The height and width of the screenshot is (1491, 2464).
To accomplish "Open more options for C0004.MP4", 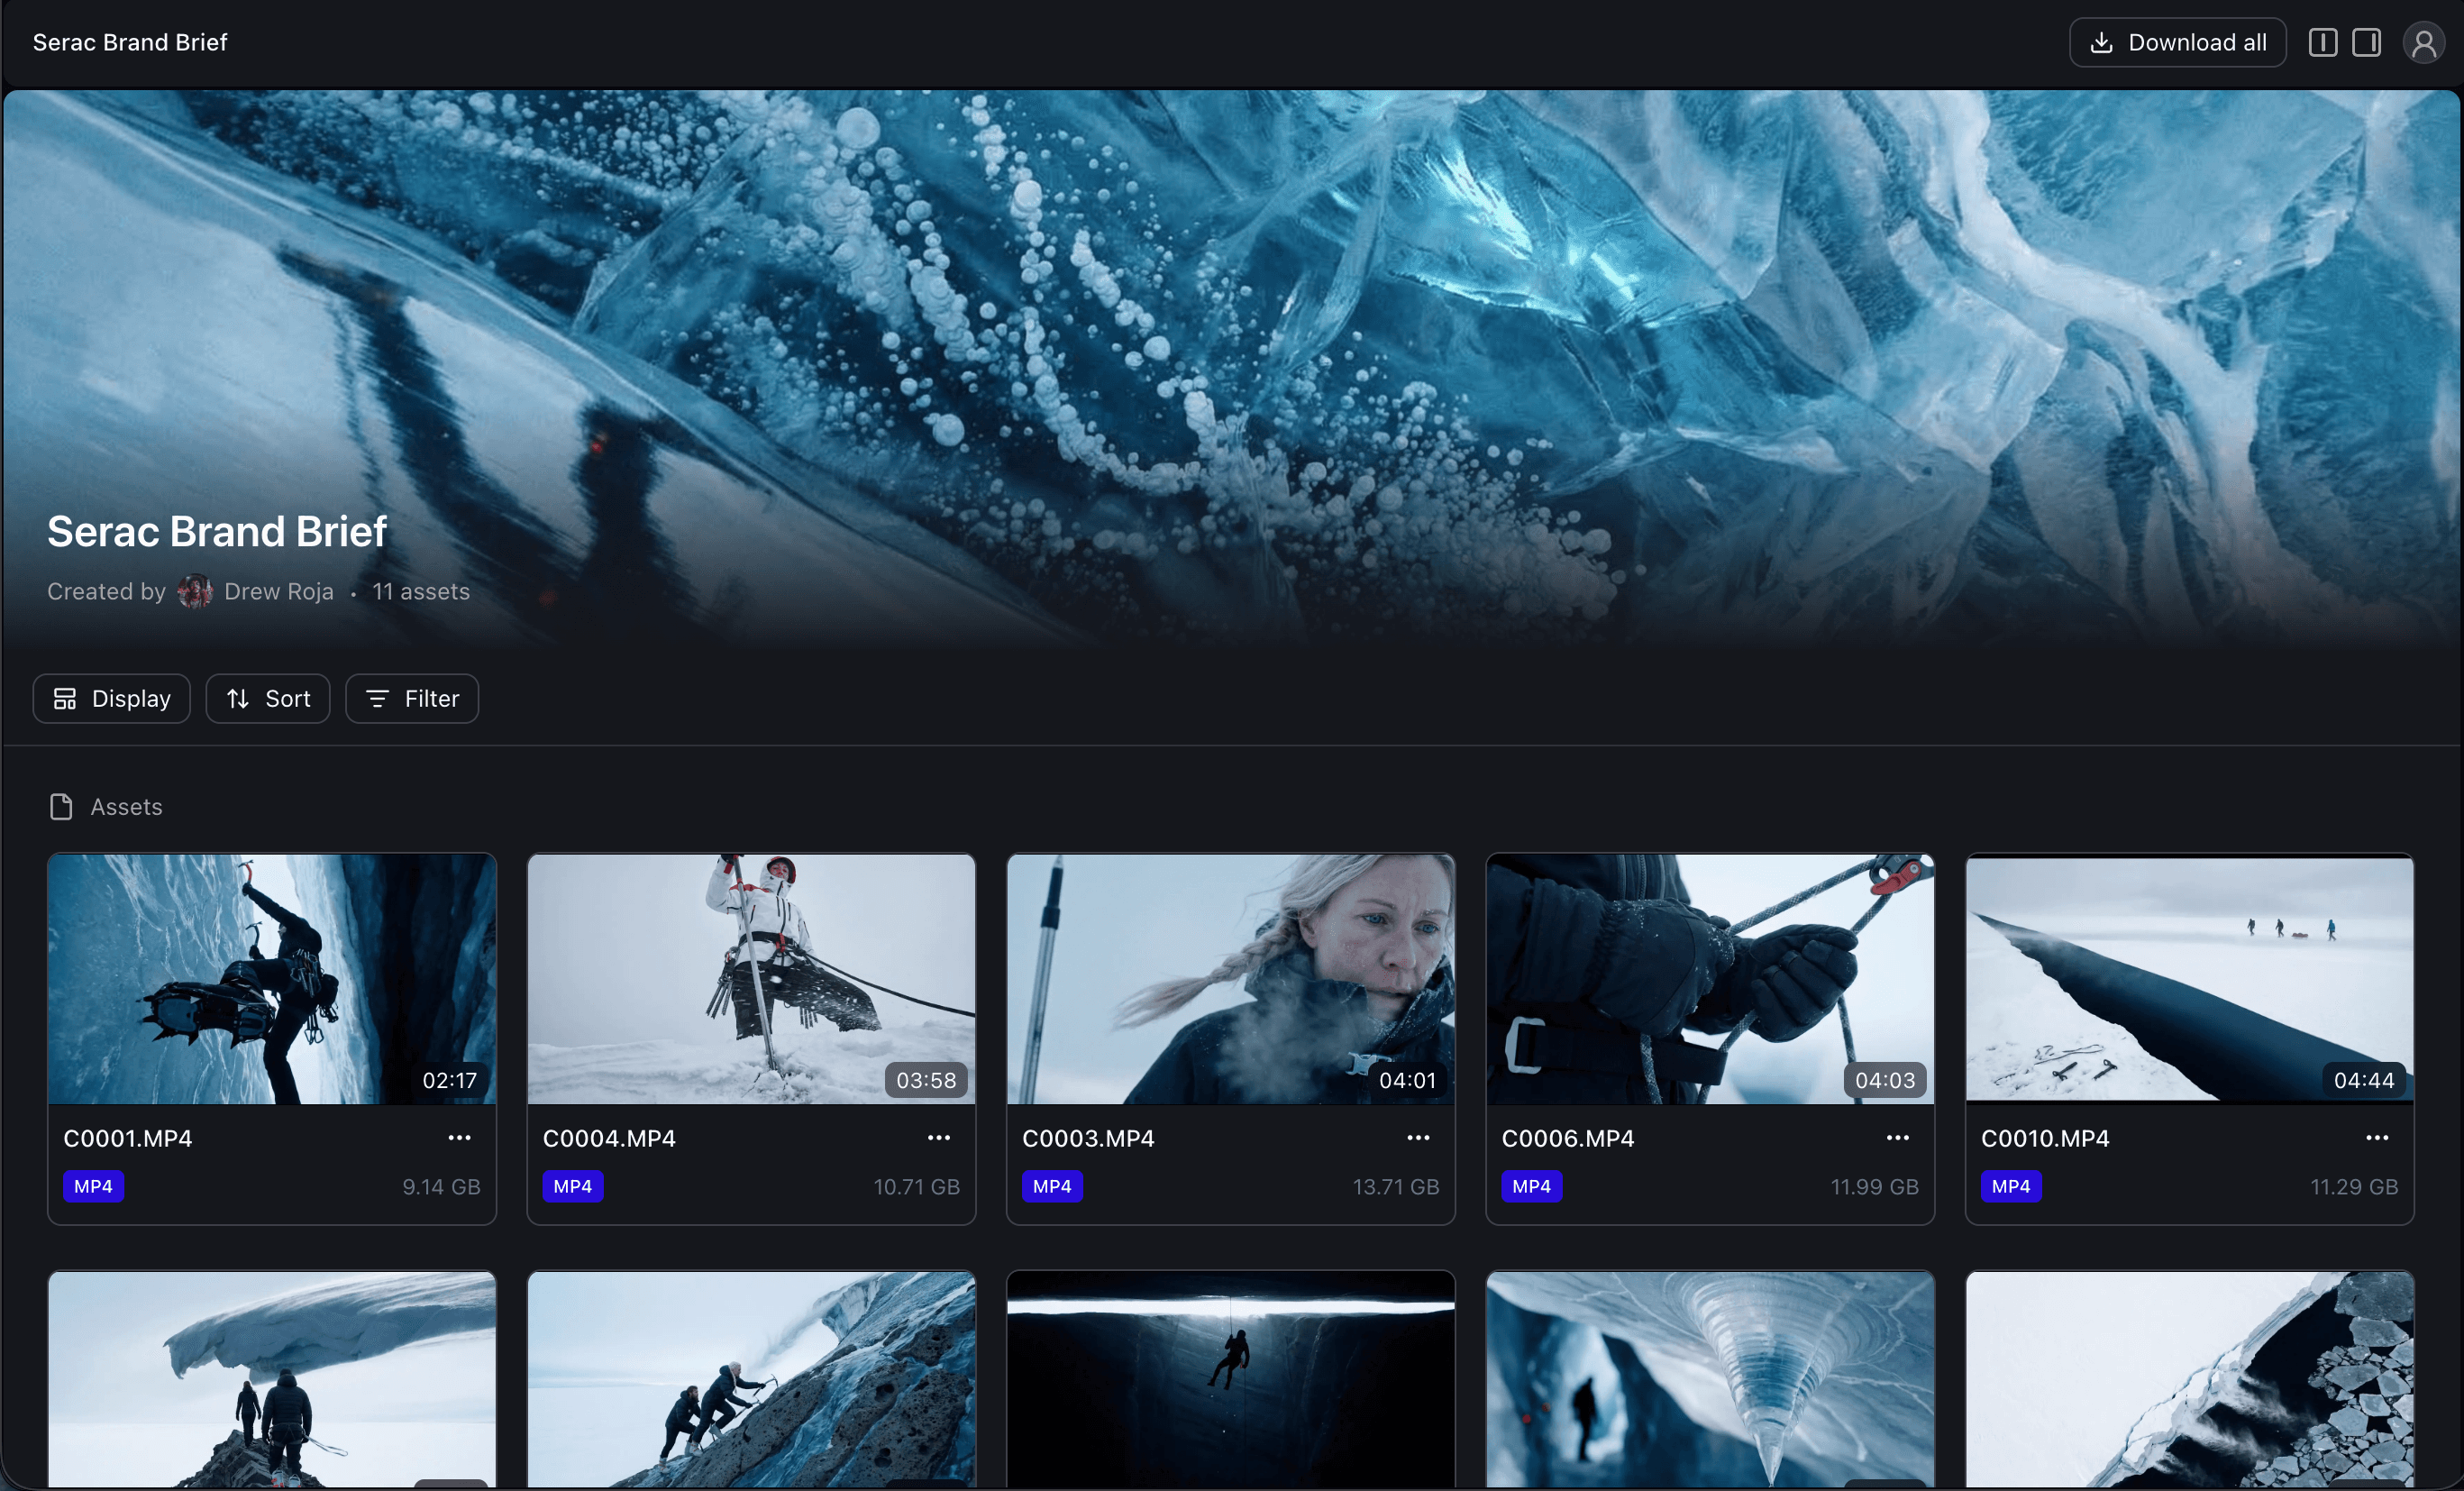I will pos(939,1138).
